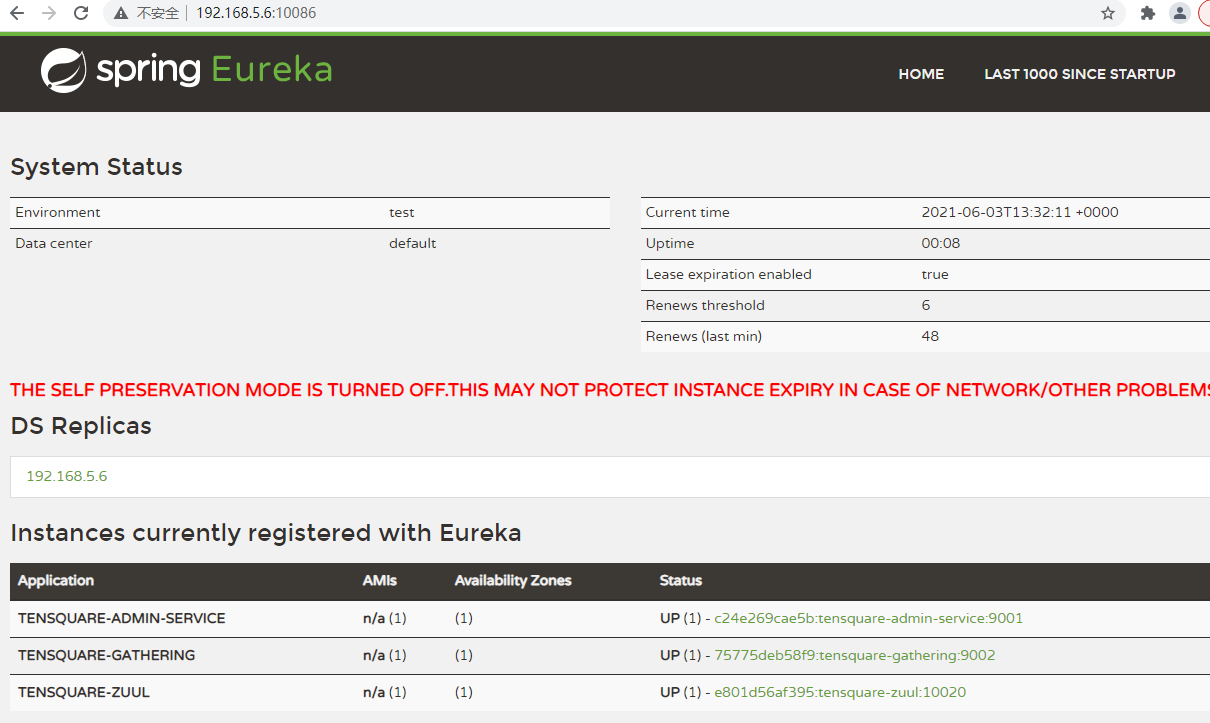Click the Uptime label
1210x723 pixels.
point(670,243)
